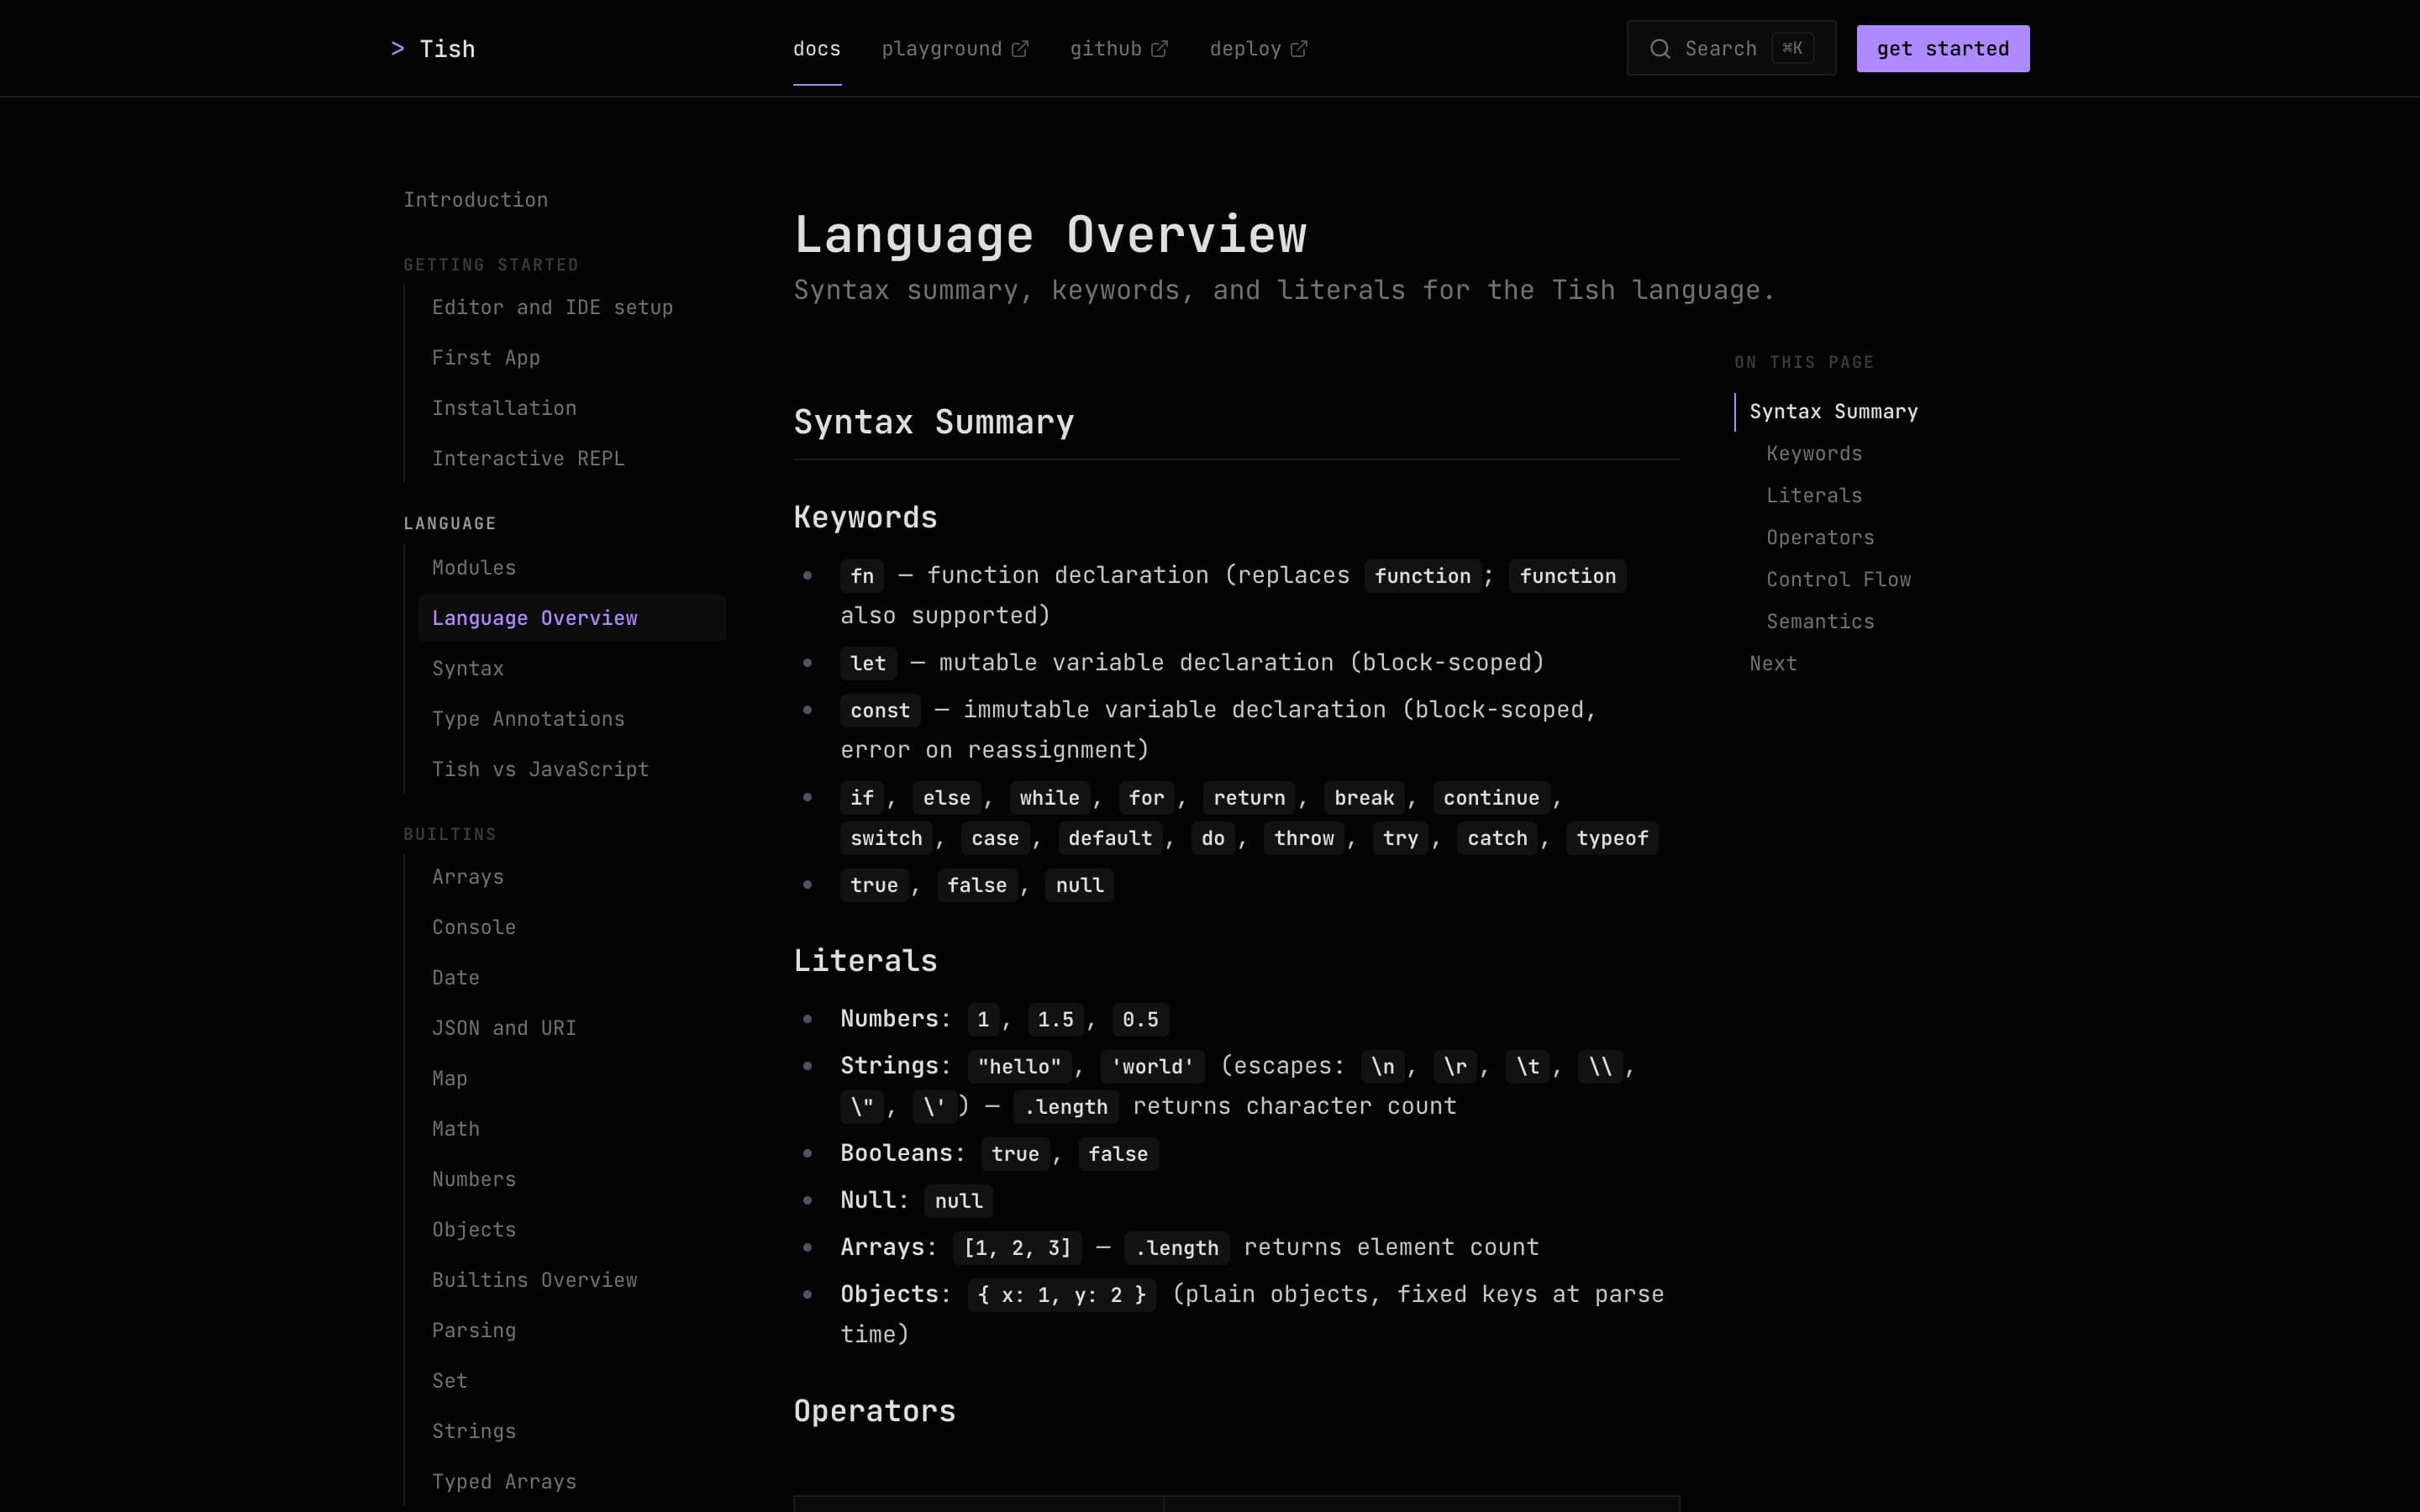Open Builtins Overview page
The width and height of the screenshot is (2420, 1512).
[534, 1280]
